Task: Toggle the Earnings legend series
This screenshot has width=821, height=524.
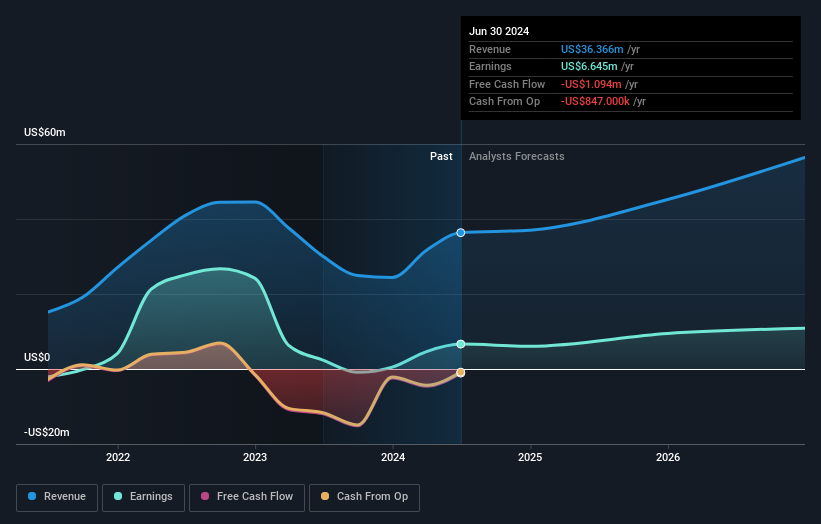Action: pyautogui.click(x=143, y=497)
